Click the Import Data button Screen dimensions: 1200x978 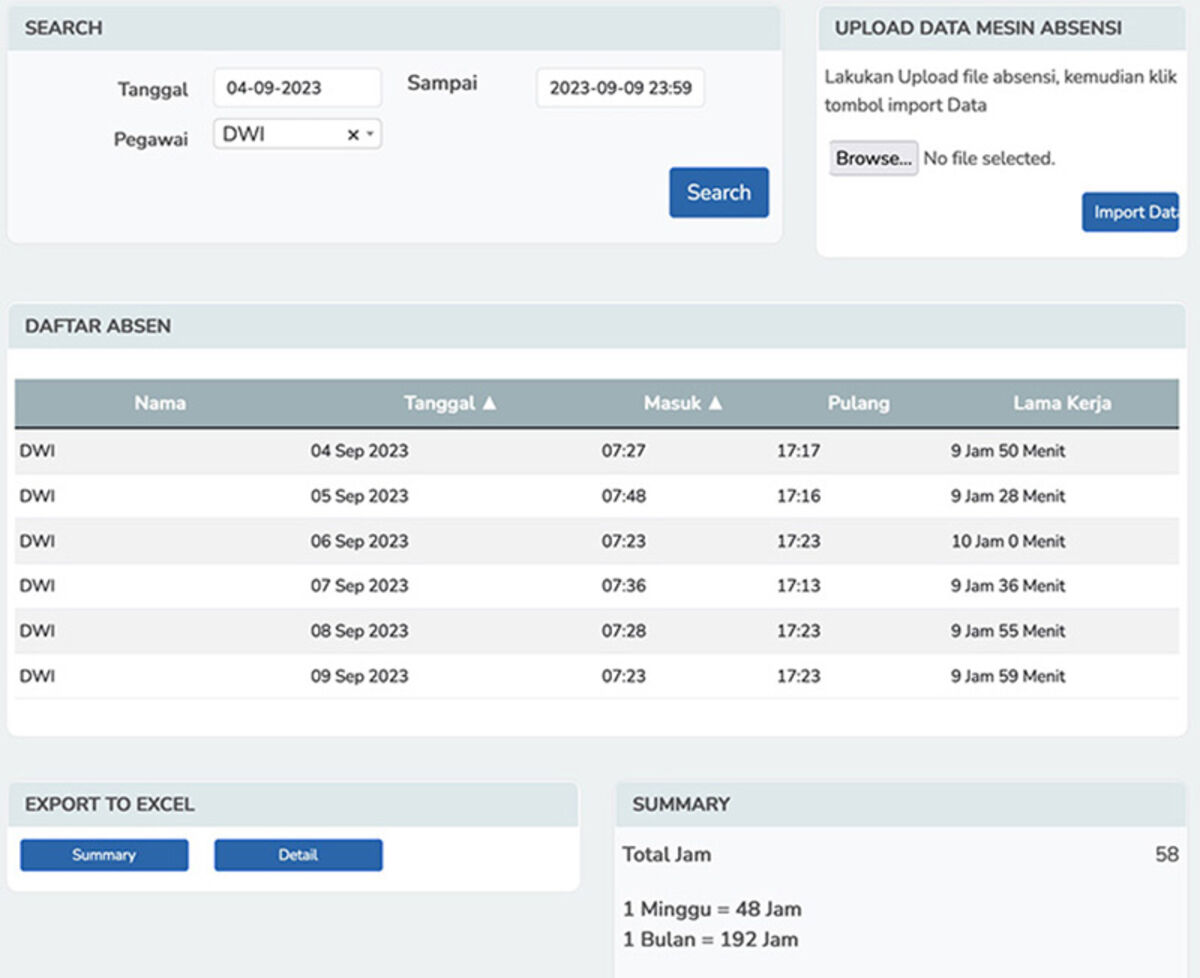click(1131, 212)
